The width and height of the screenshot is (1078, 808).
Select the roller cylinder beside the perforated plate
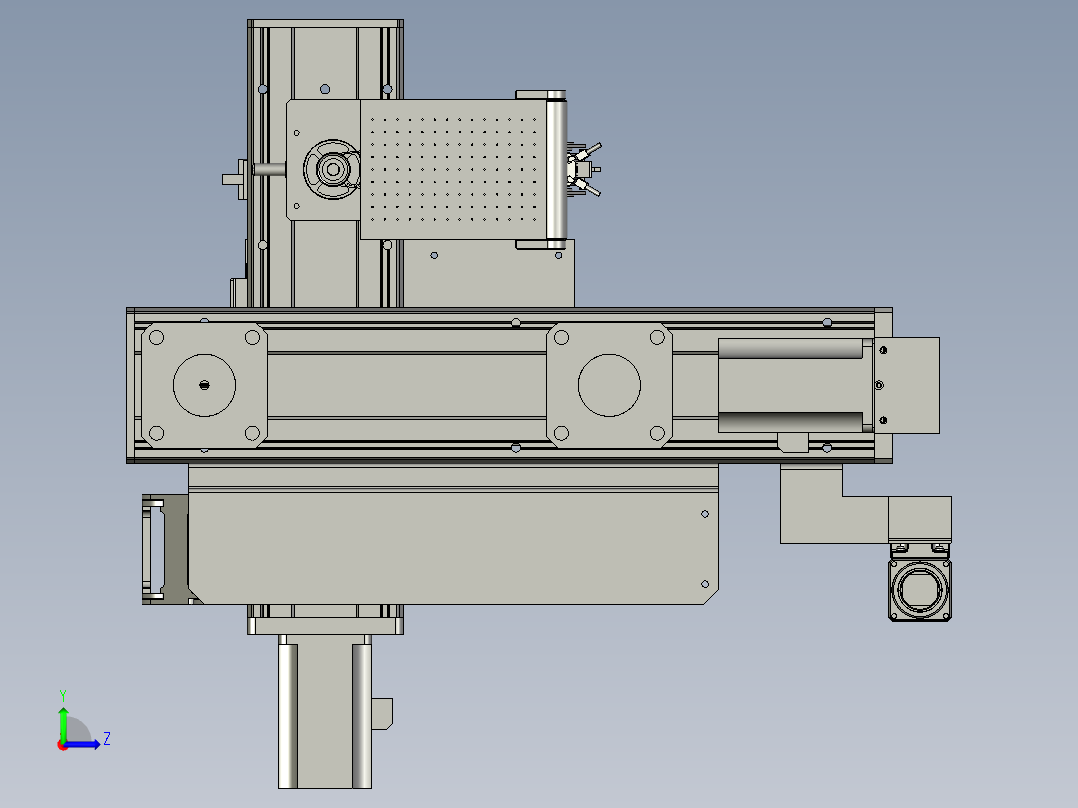pyautogui.click(x=556, y=169)
